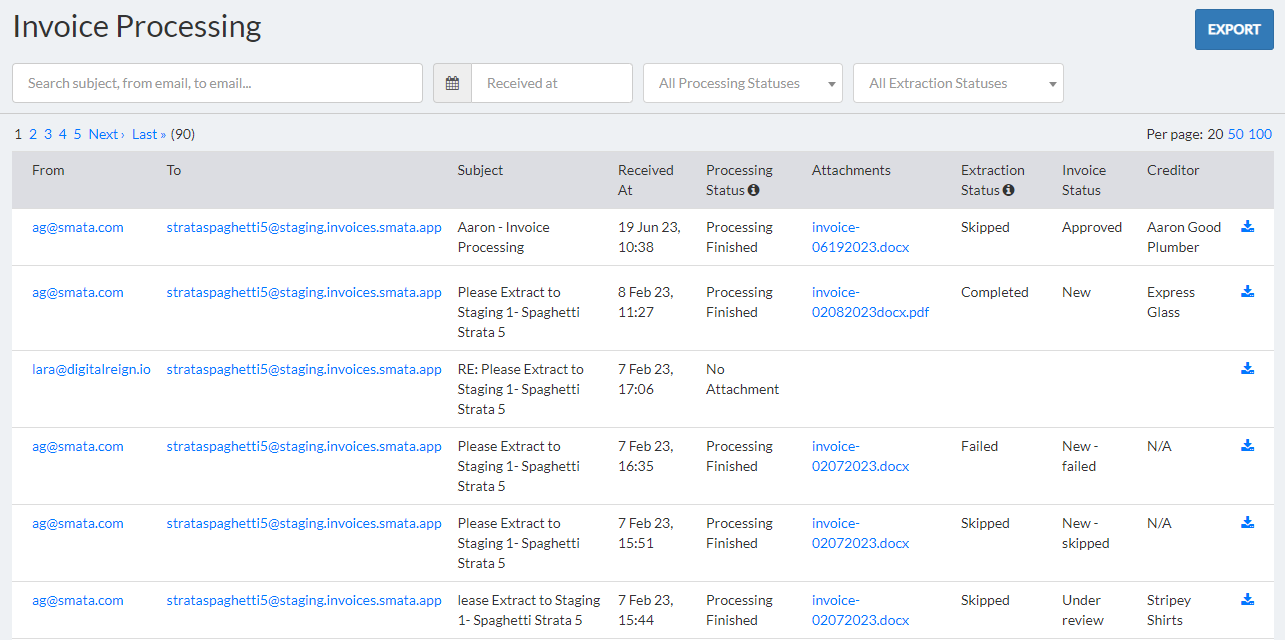Download the Stripey Shirts row
The width and height of the screenshot is (1285, 640).
1247,600
